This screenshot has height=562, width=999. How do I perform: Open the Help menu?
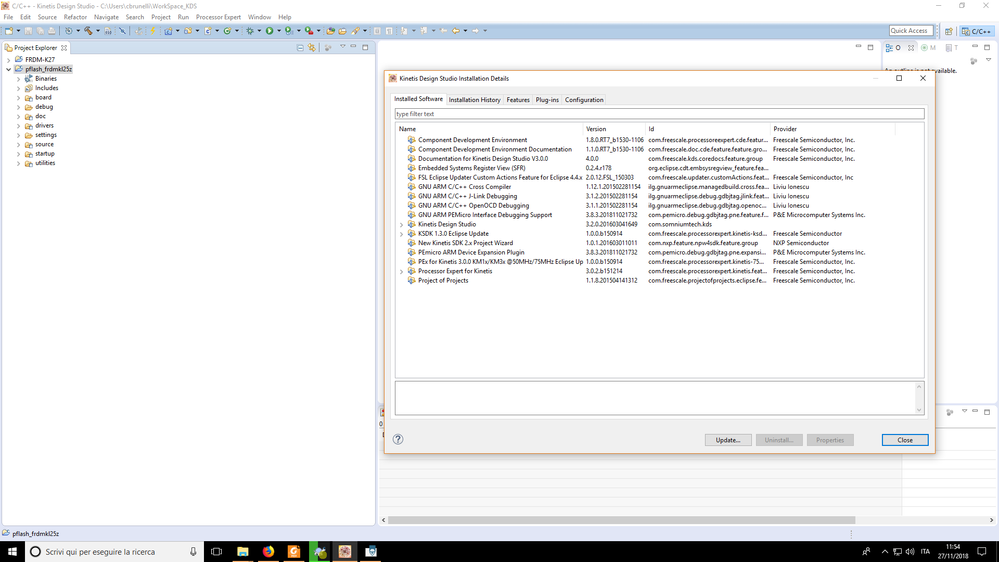[x=285, y=17]
